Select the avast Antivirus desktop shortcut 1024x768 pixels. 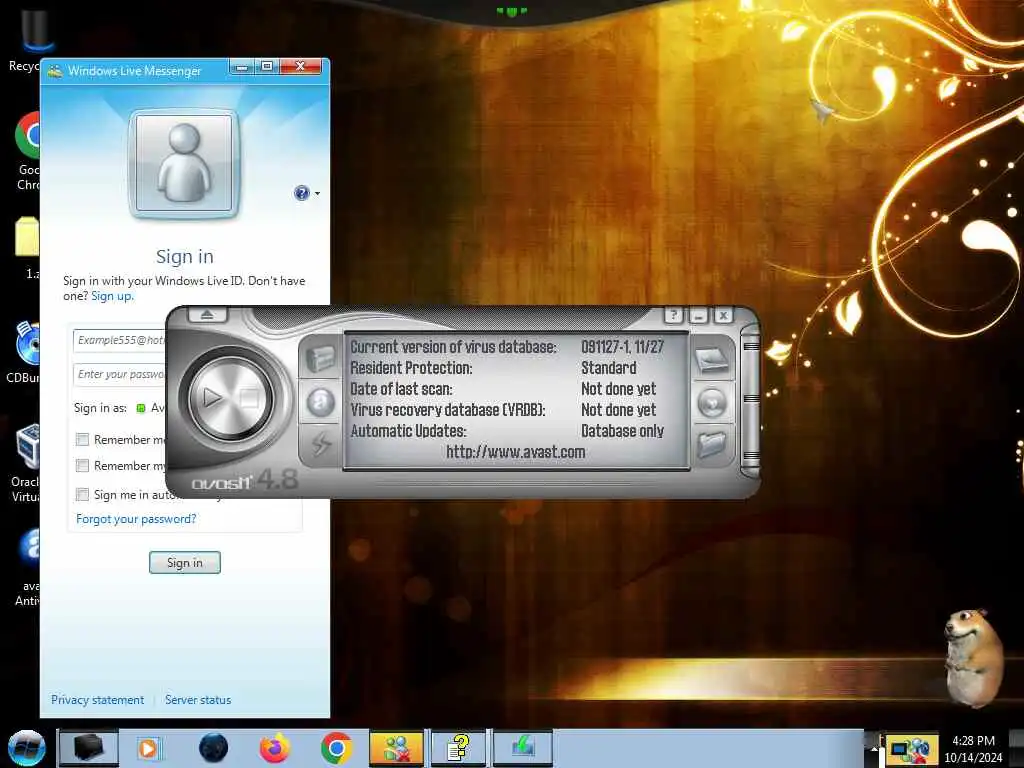[x=27, y=568]
